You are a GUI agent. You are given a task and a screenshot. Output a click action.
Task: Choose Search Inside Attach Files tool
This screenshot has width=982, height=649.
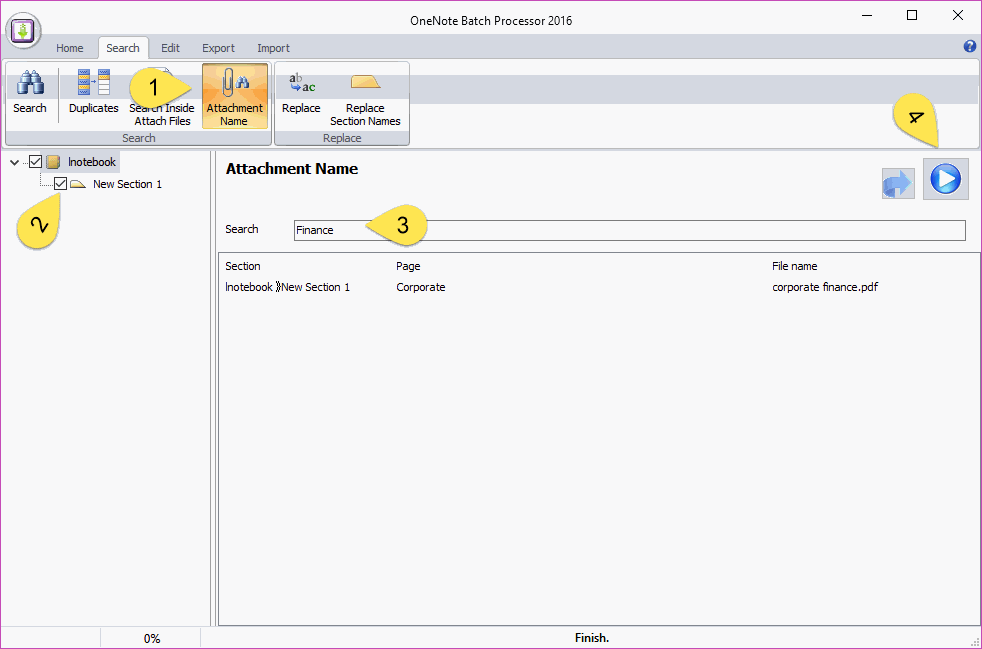[162, 95]
